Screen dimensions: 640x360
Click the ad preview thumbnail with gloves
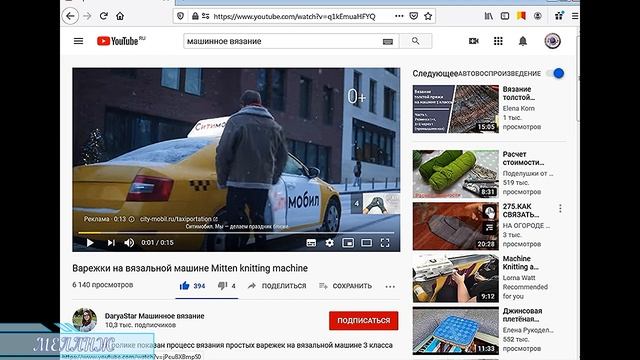pyautogui.click(x=380, y=204)
